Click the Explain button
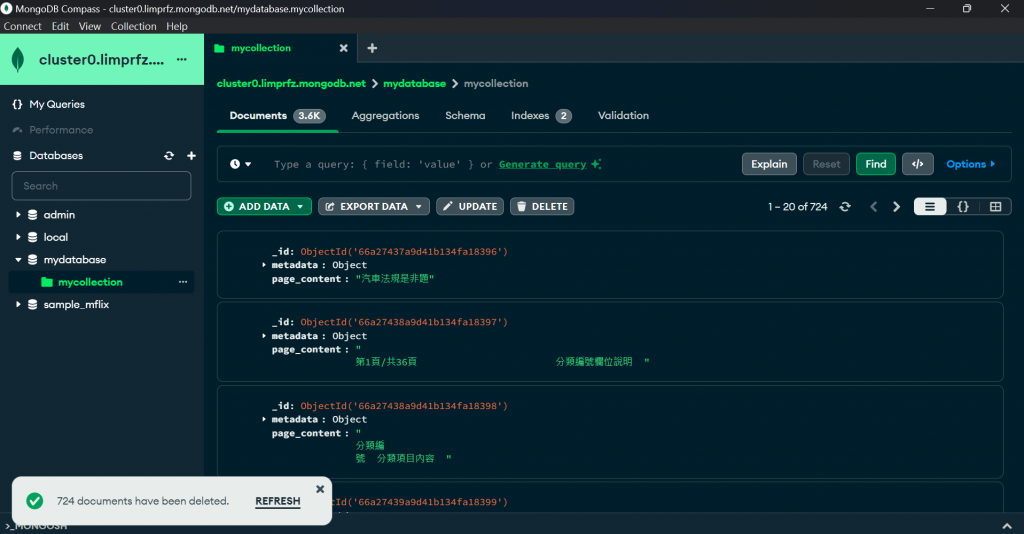Viewport: 1024px width, 534px height. (769, 164)
